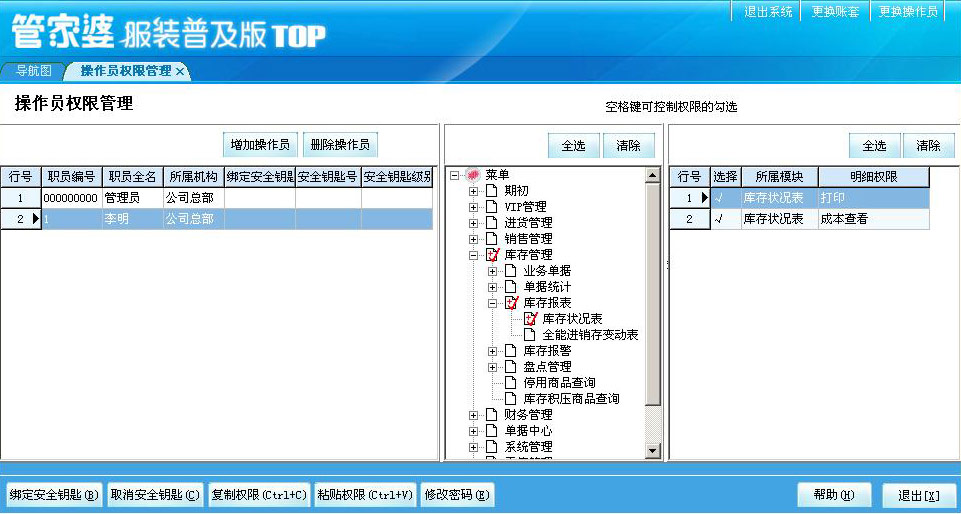Click the tree scrollbar down arrow
The width and height of the screenshot is (961, 514).
[653, 452]
